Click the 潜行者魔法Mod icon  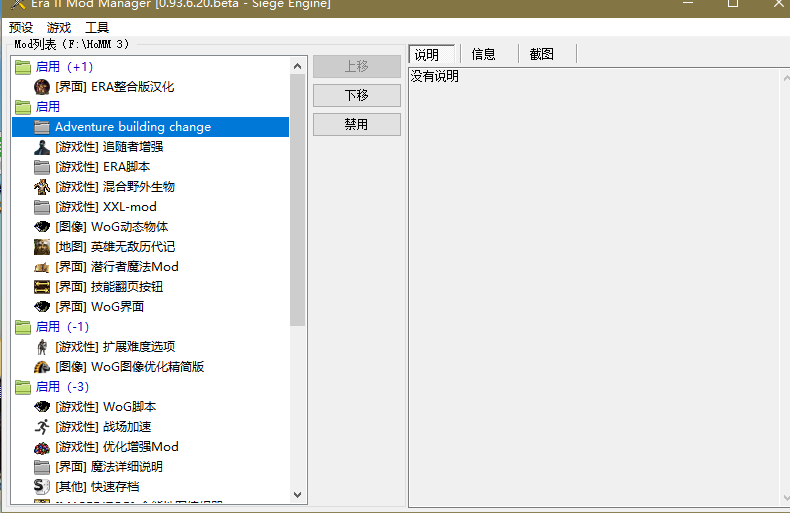[x=42, y=267]
